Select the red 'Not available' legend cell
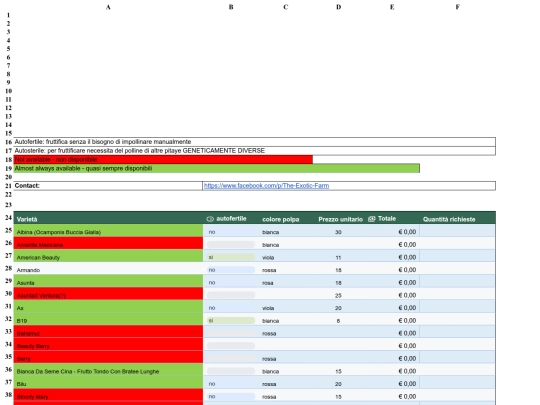 163,159
